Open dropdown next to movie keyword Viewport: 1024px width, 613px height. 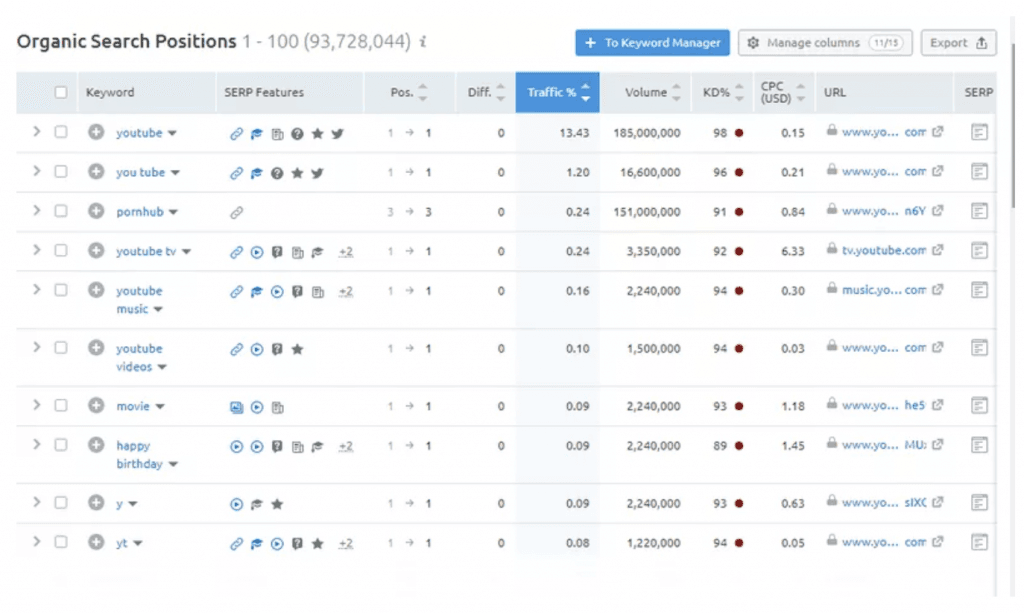click(160, 407)
